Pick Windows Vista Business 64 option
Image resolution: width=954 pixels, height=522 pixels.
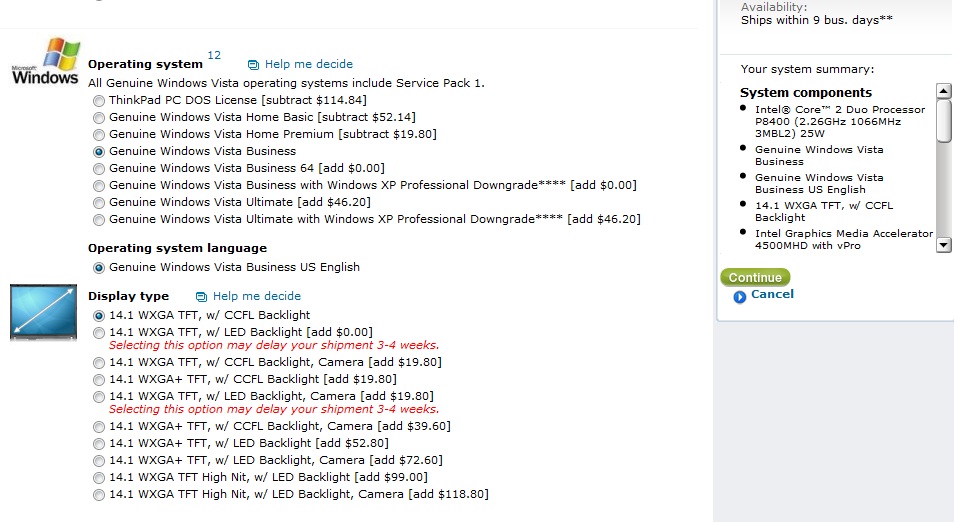99,169
